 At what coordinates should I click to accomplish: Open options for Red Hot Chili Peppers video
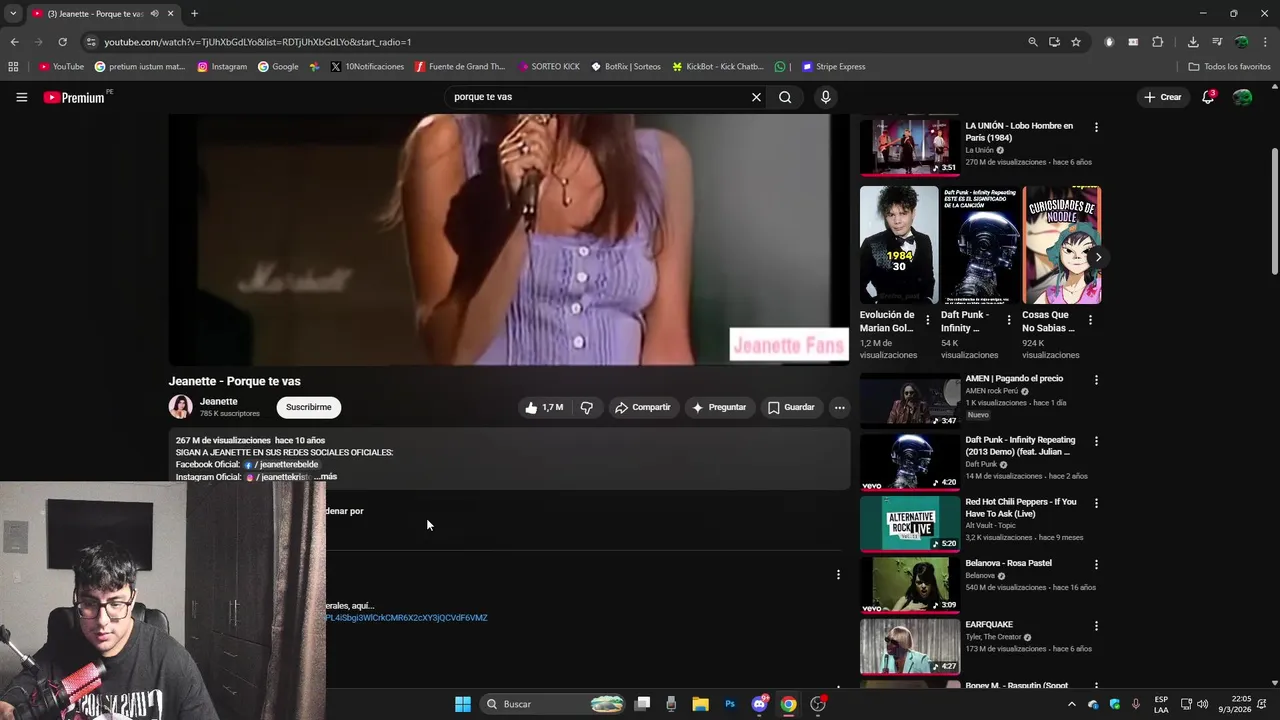1096,503
